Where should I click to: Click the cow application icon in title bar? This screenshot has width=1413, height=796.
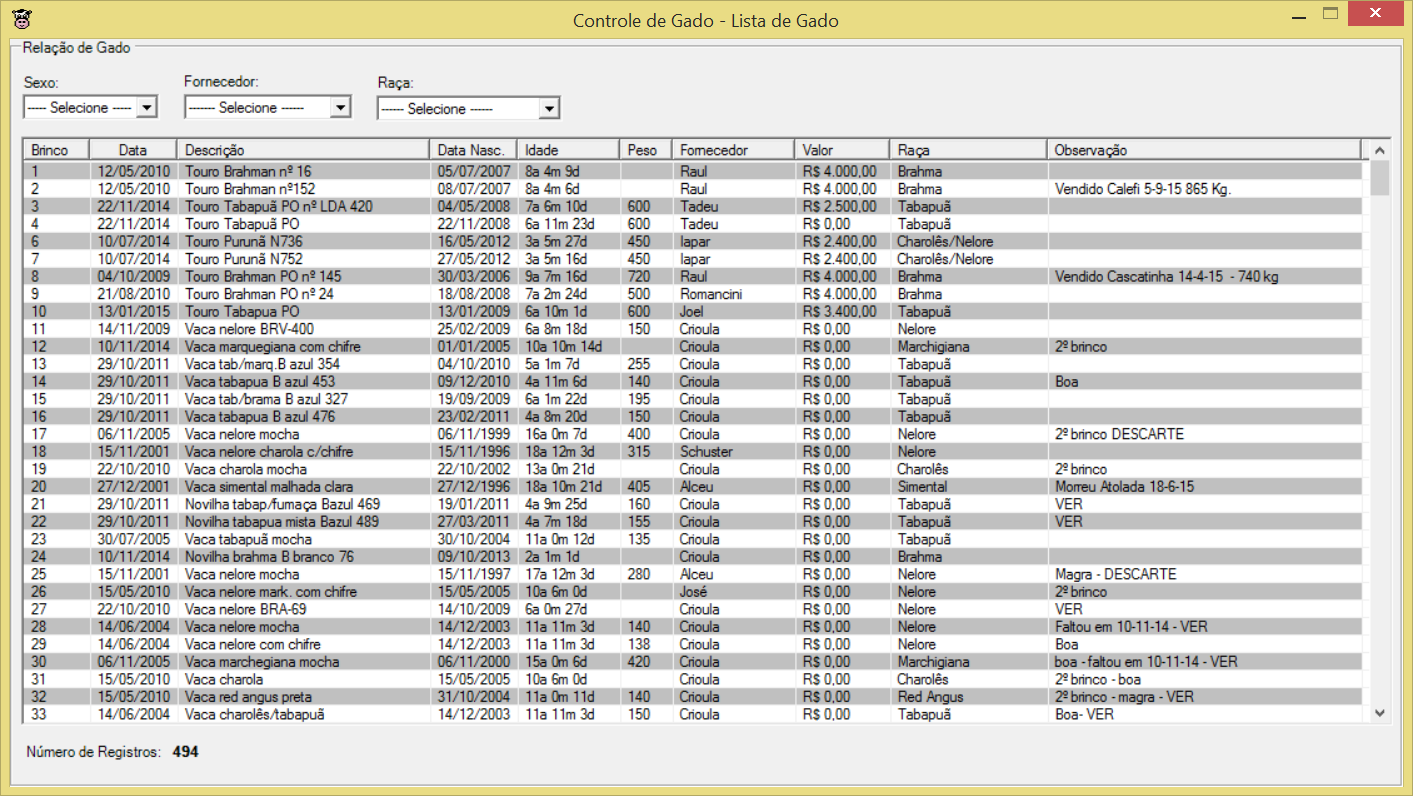coord(21,18)
